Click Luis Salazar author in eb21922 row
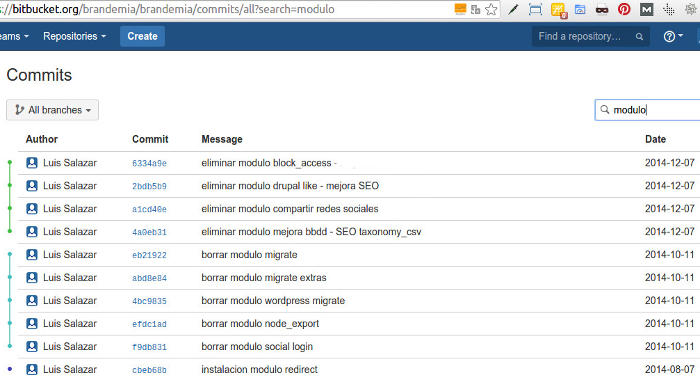700x380 pixels. point(70,255)
